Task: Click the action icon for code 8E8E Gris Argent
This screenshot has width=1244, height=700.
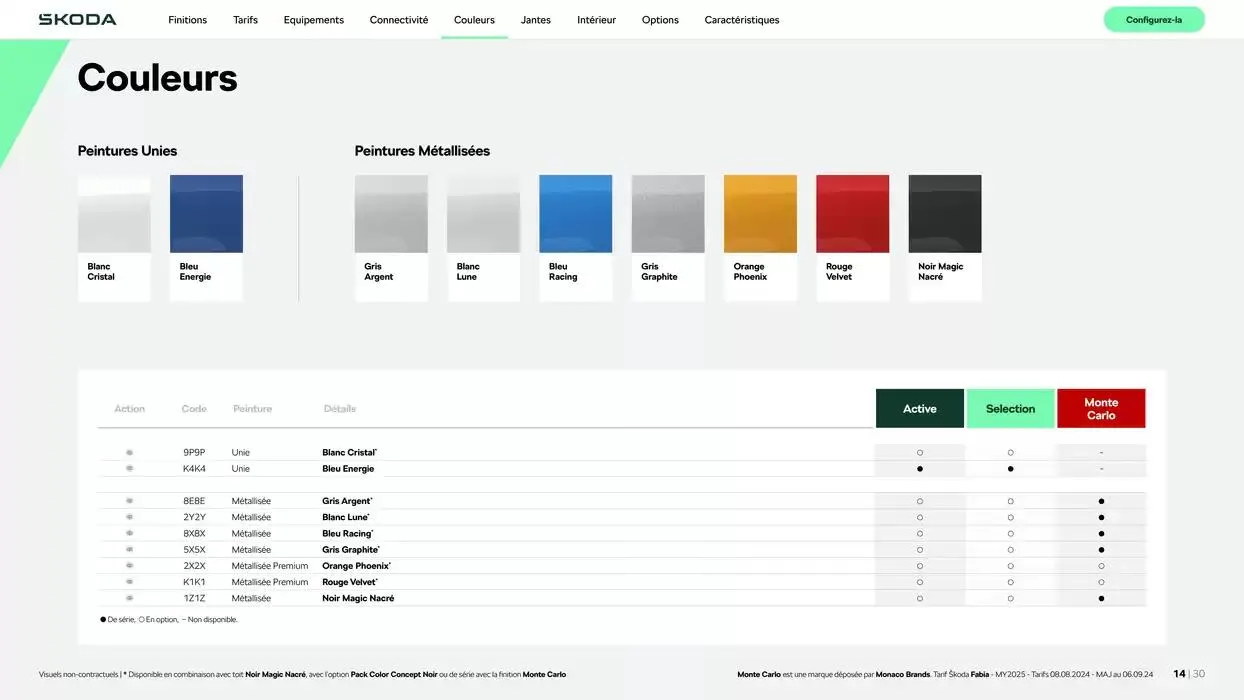Action: (x=129, y=501)
